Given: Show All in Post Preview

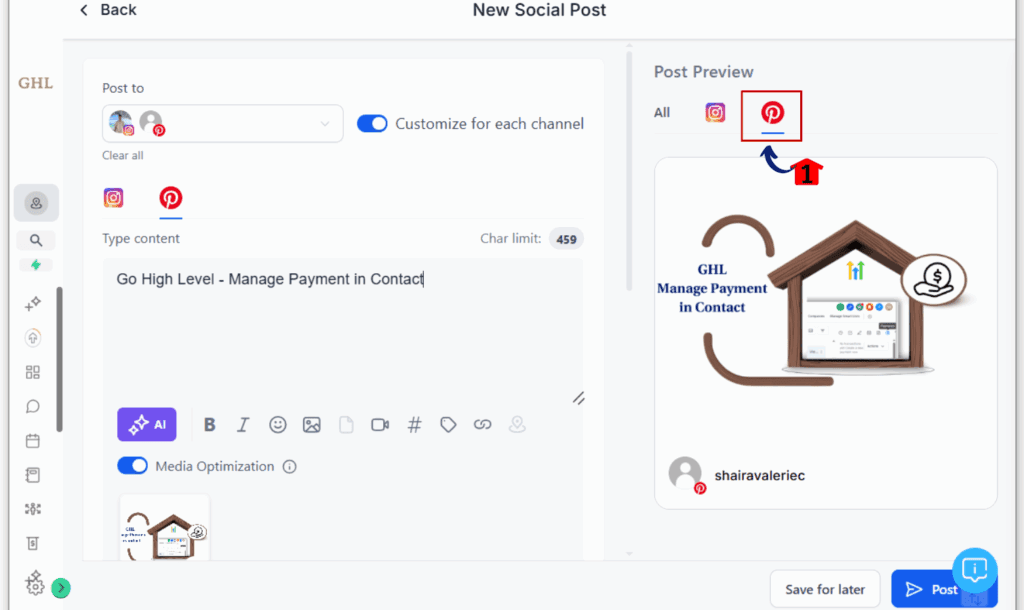Looking at the screenshot, I should point(662,112).
